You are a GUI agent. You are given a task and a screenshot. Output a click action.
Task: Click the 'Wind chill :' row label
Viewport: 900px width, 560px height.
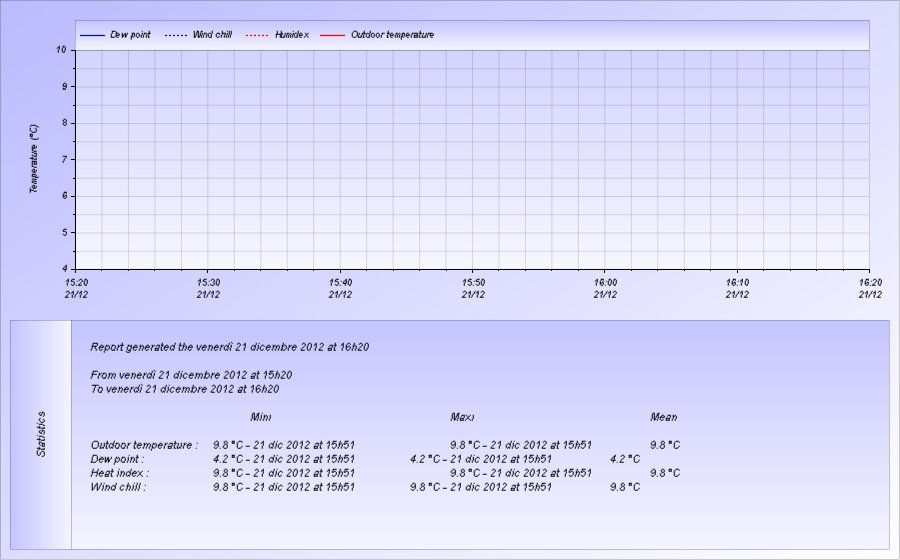(x=118, y=487)
